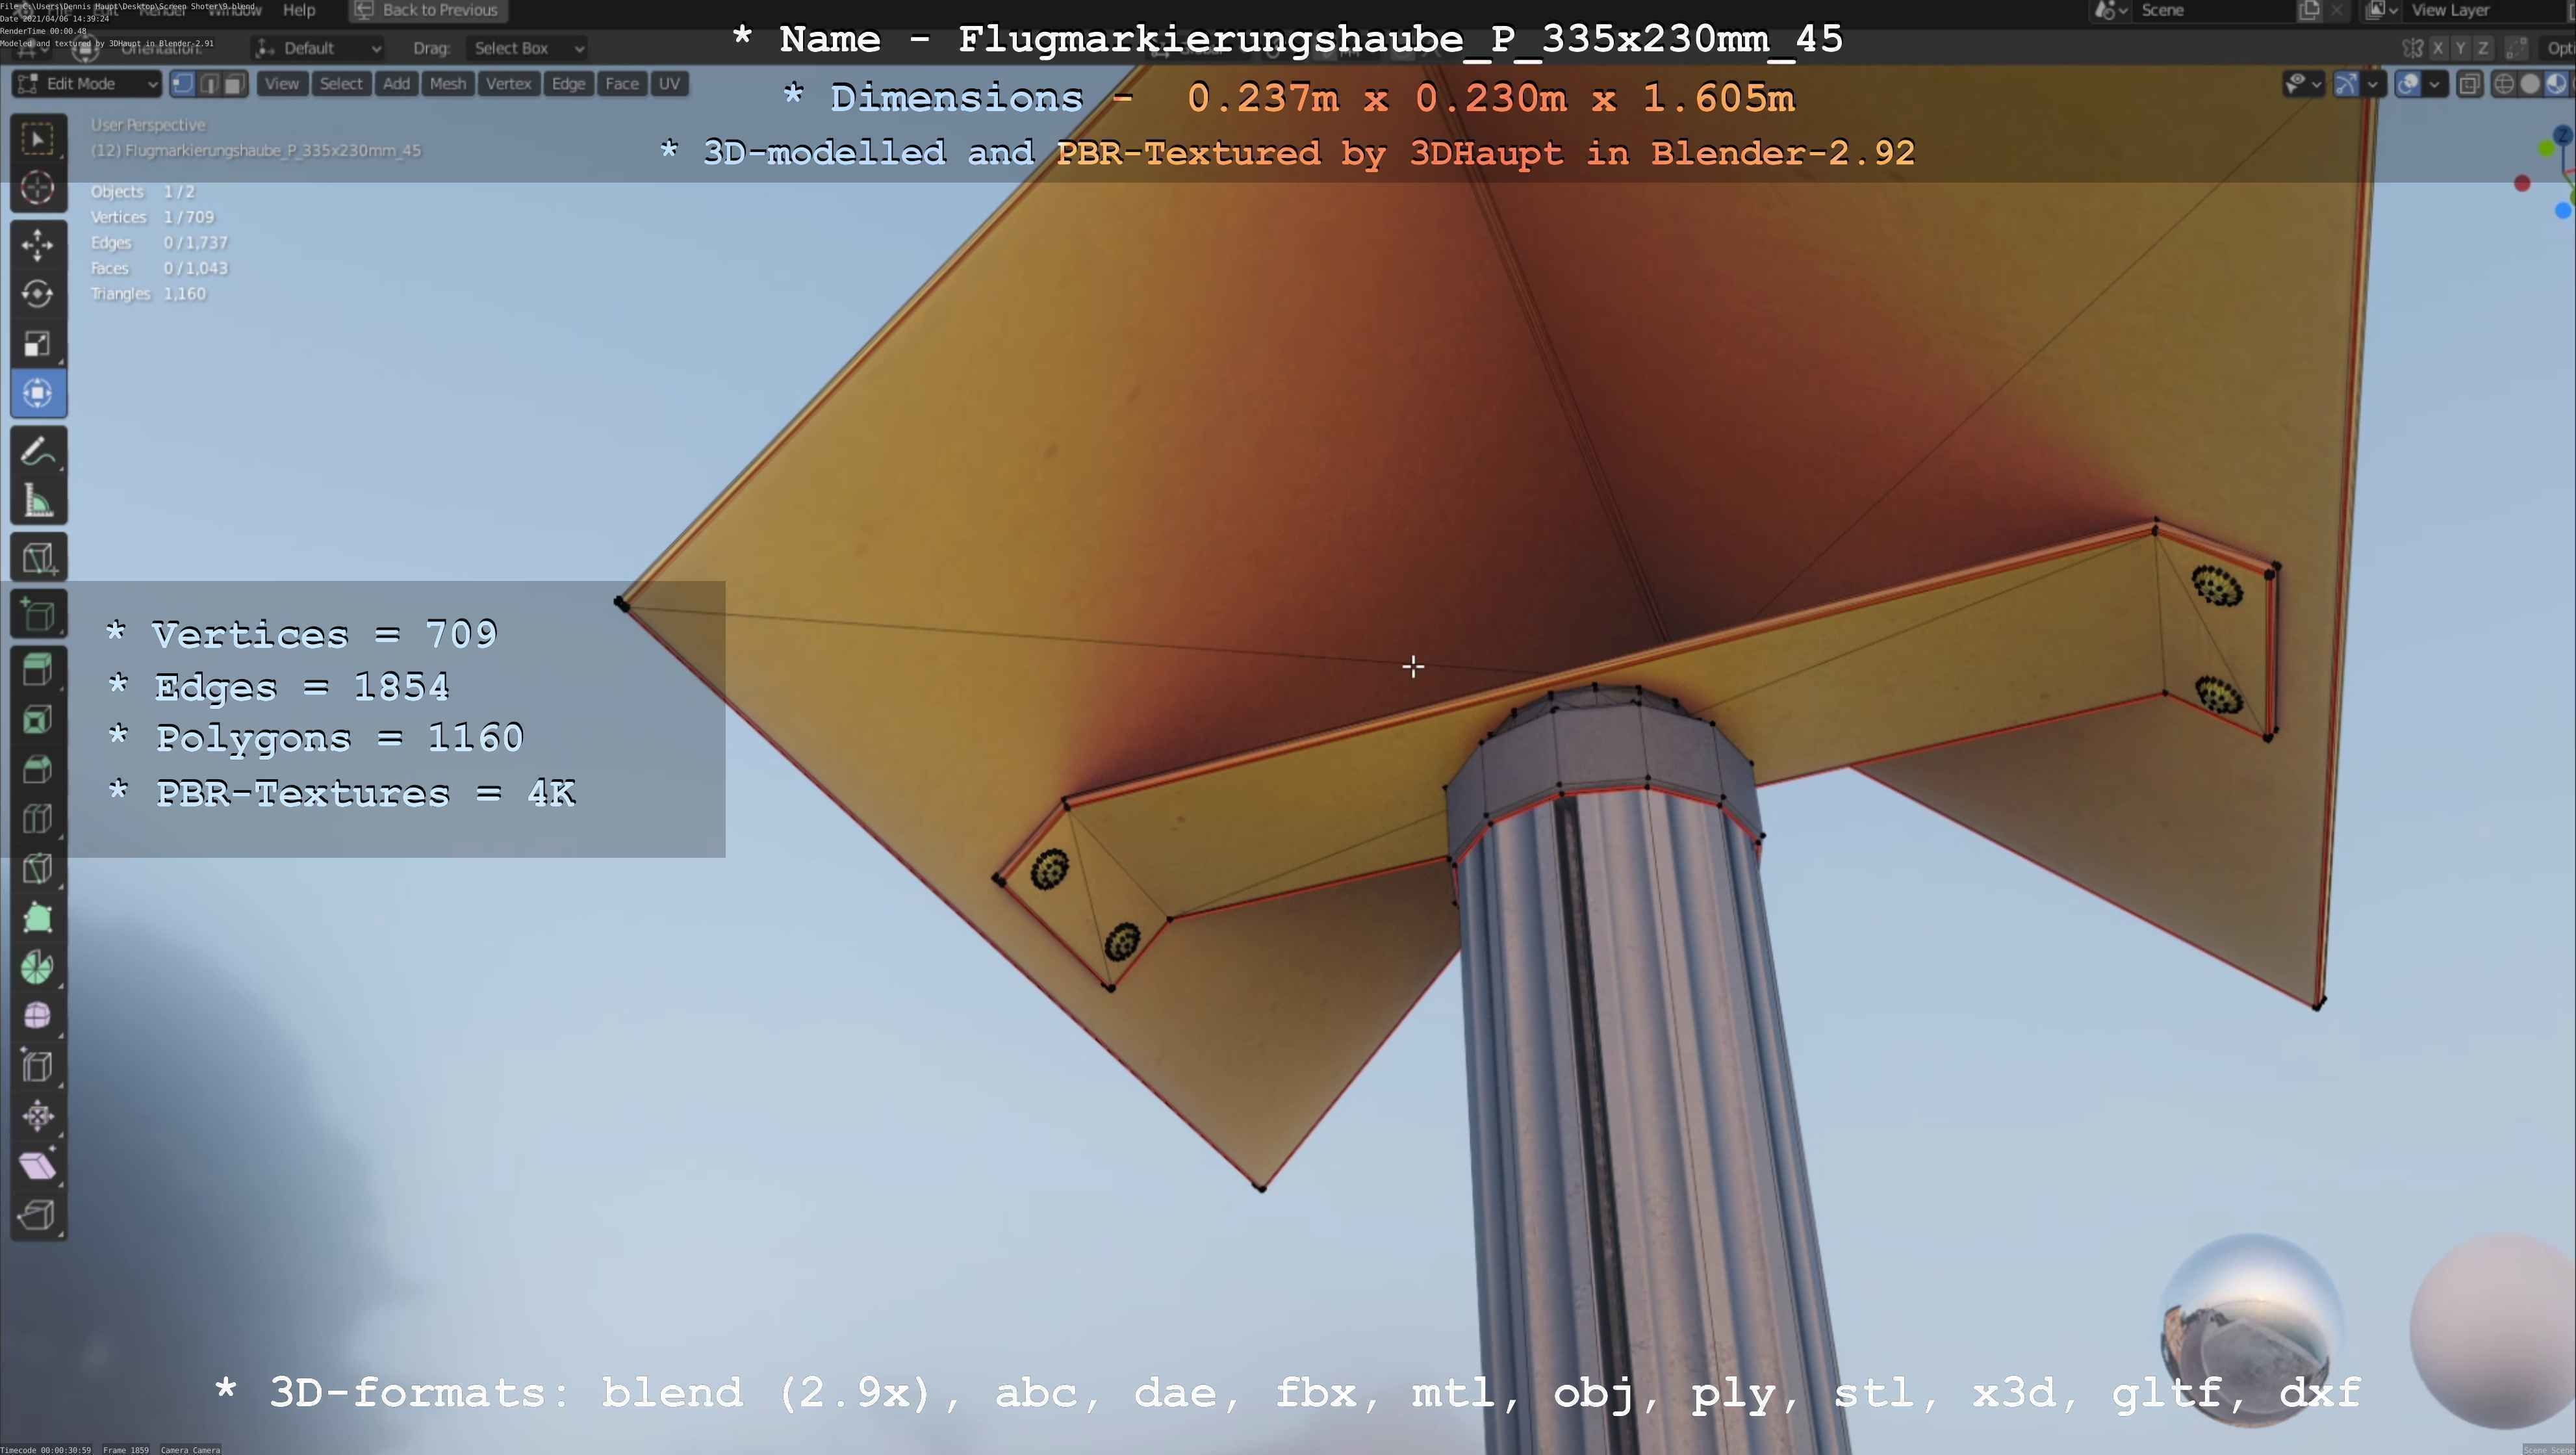Click the red X axis gizmo dot
The height and width of the screenshot is (1455, 2576).
pos(2522,184)
